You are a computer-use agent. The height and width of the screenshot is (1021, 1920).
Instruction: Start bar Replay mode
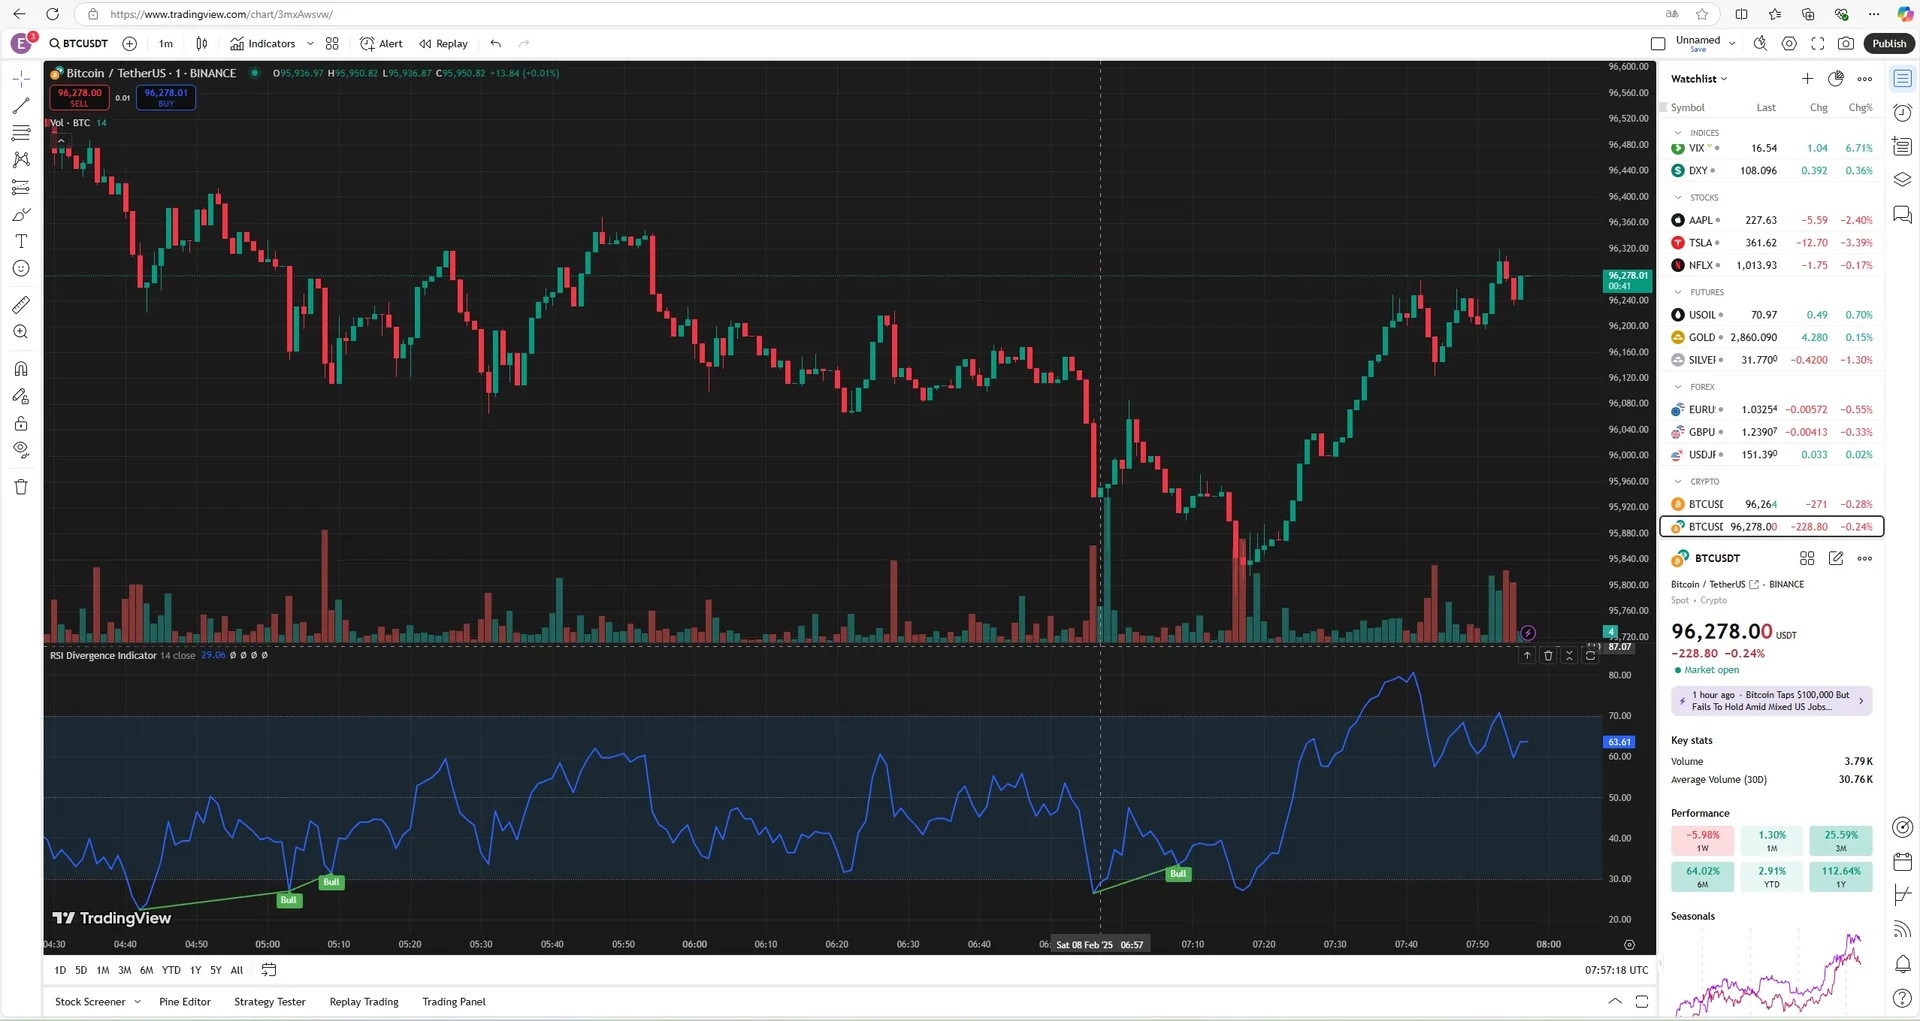point(444,44)
